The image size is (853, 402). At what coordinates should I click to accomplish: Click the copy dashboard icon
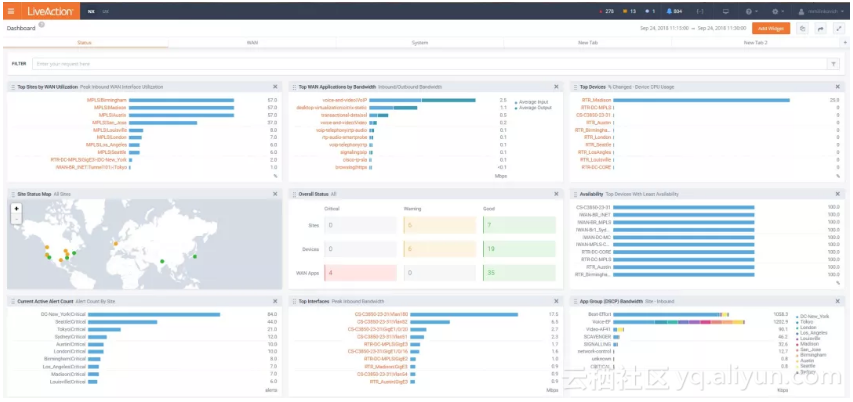coord(802,28)
